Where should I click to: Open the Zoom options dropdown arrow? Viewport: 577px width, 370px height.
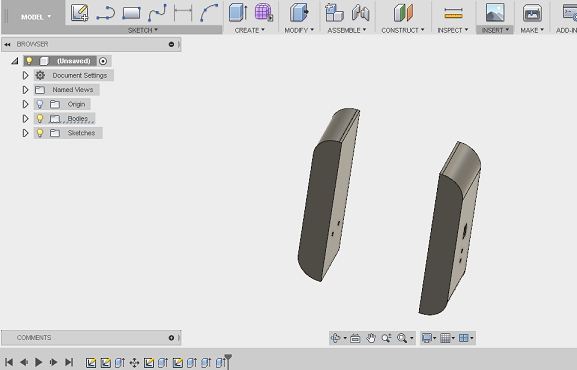tap(411, 338)
